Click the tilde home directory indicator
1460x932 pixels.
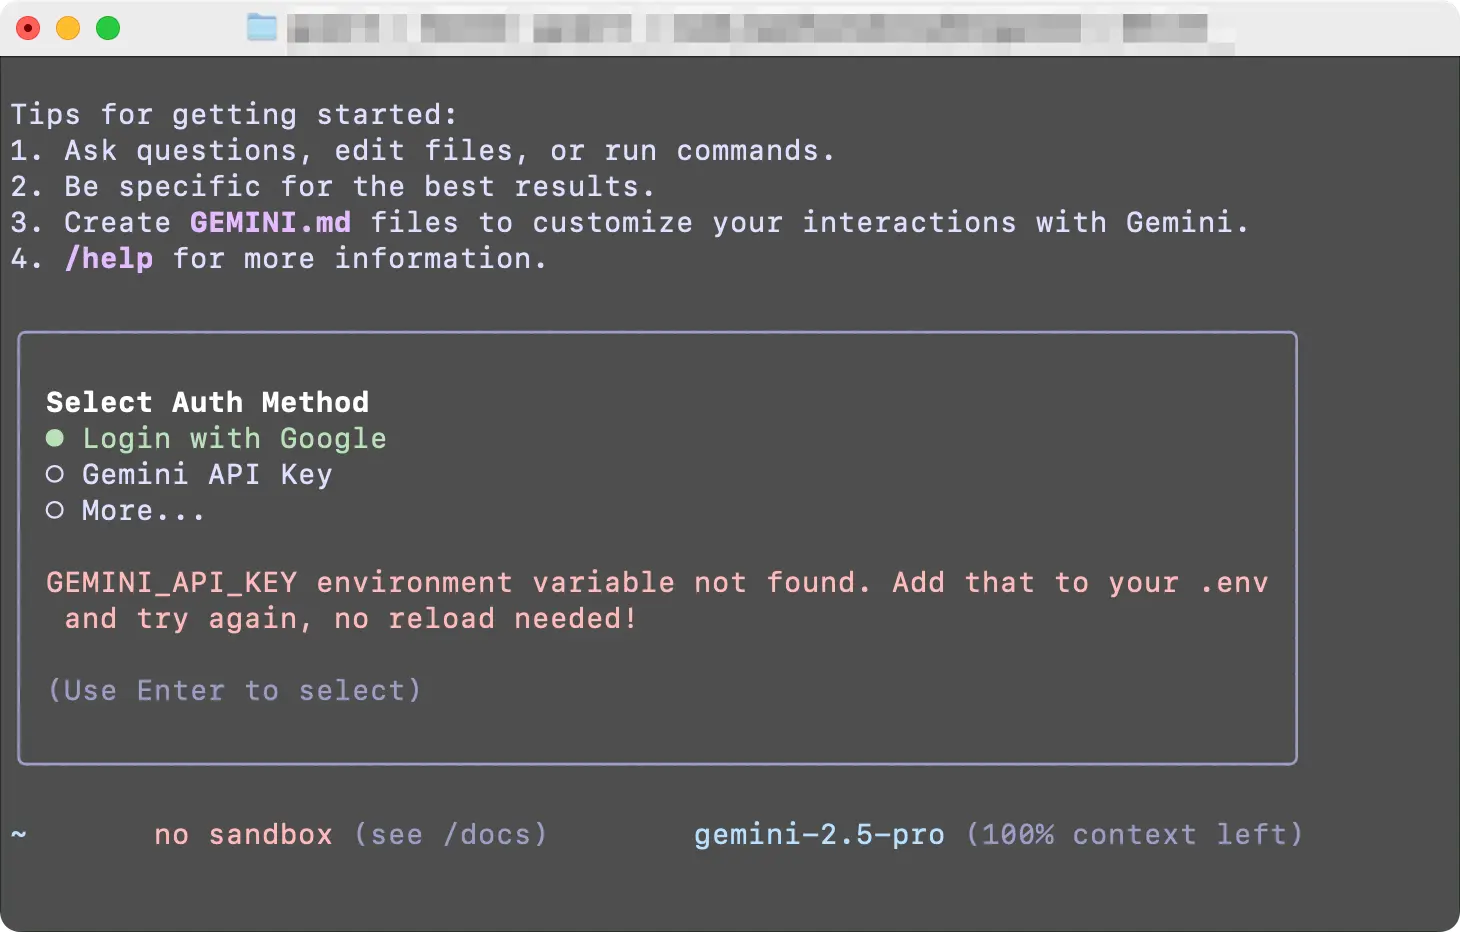19,834
